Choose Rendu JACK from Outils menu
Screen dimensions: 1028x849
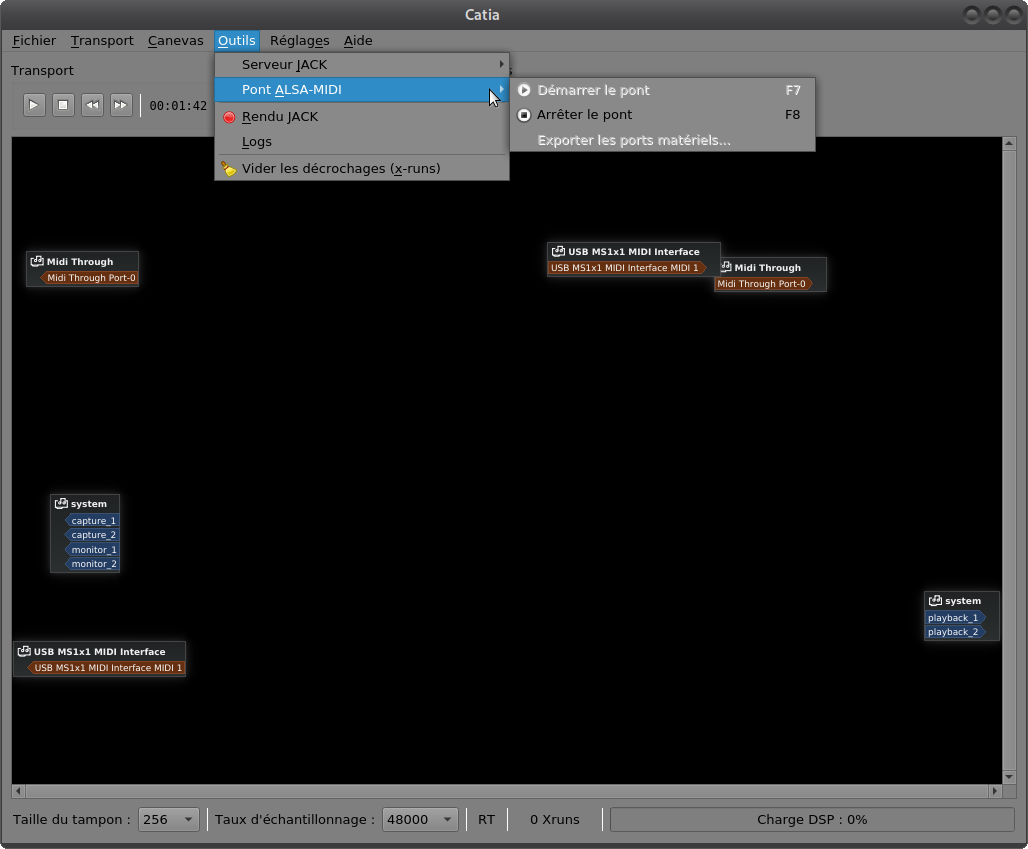[362, 117]
